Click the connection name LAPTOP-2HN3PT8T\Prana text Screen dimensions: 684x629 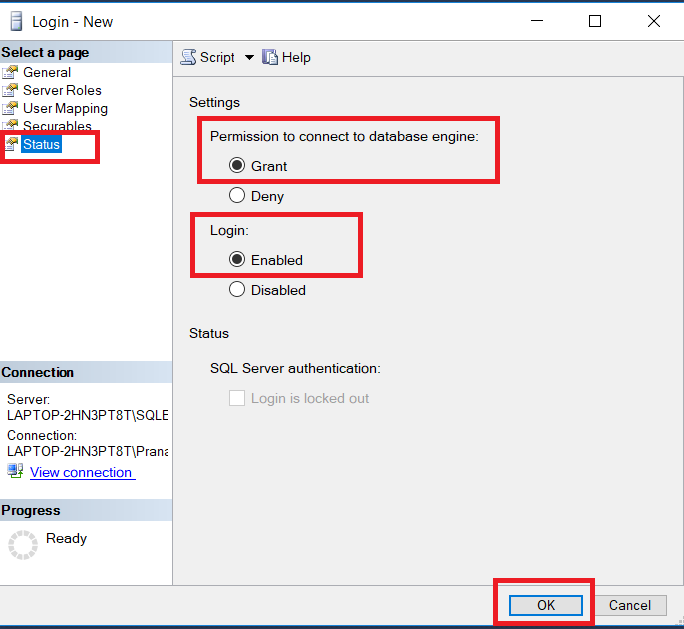click(88, 451)
